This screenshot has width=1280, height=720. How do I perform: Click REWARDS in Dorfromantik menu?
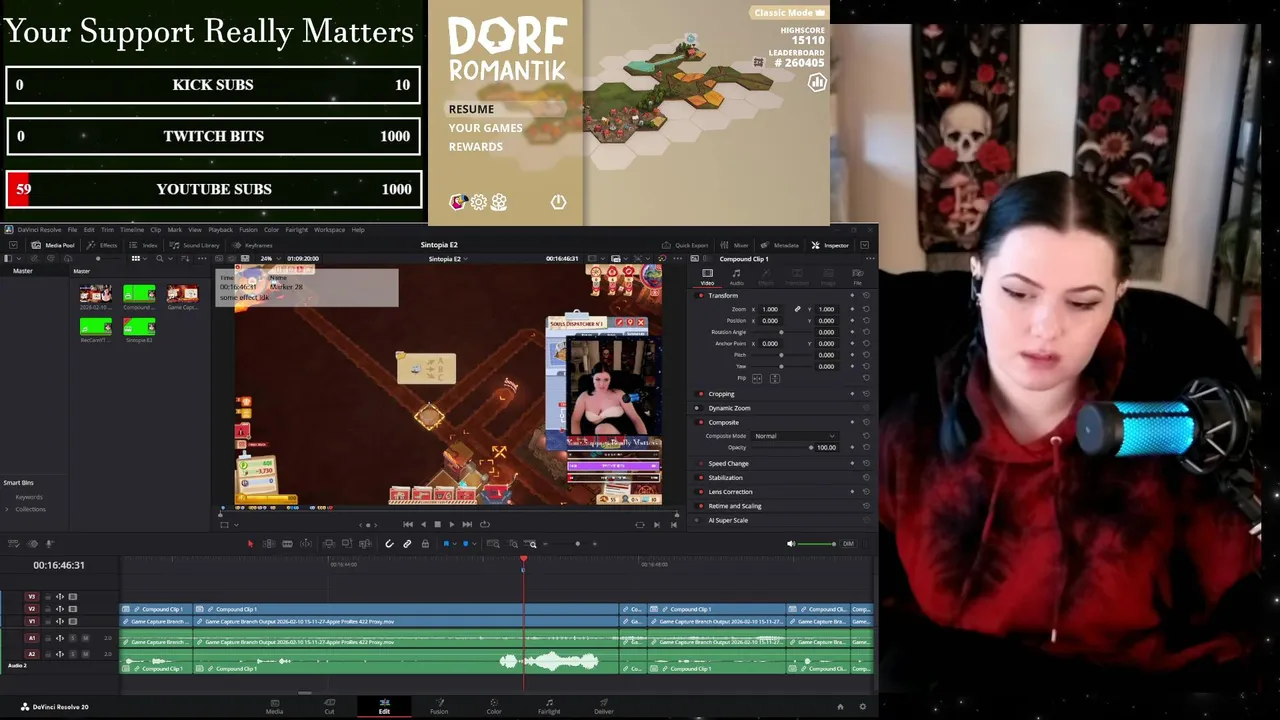coord(475,147)
